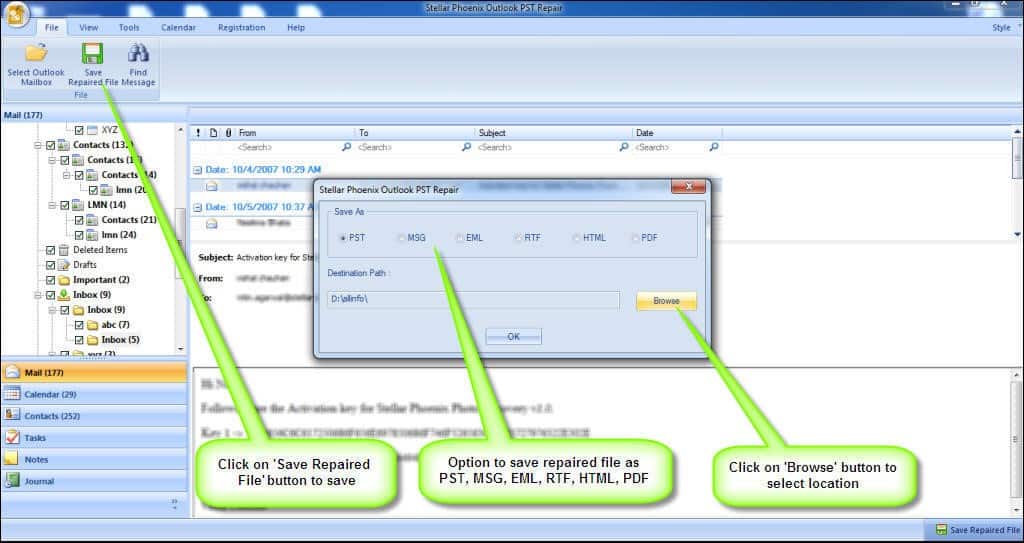The width and height of the screenshot is (1024, 543).
Task: Click the status bar Save Repaired File icon
Action: [941, 530]
